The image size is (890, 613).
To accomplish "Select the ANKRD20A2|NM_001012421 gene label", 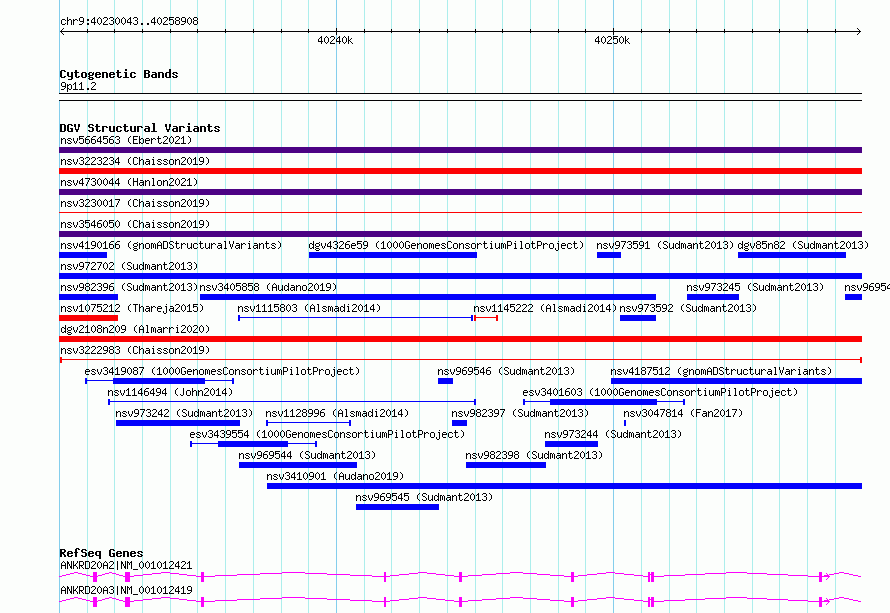I will tap(126, 565).
